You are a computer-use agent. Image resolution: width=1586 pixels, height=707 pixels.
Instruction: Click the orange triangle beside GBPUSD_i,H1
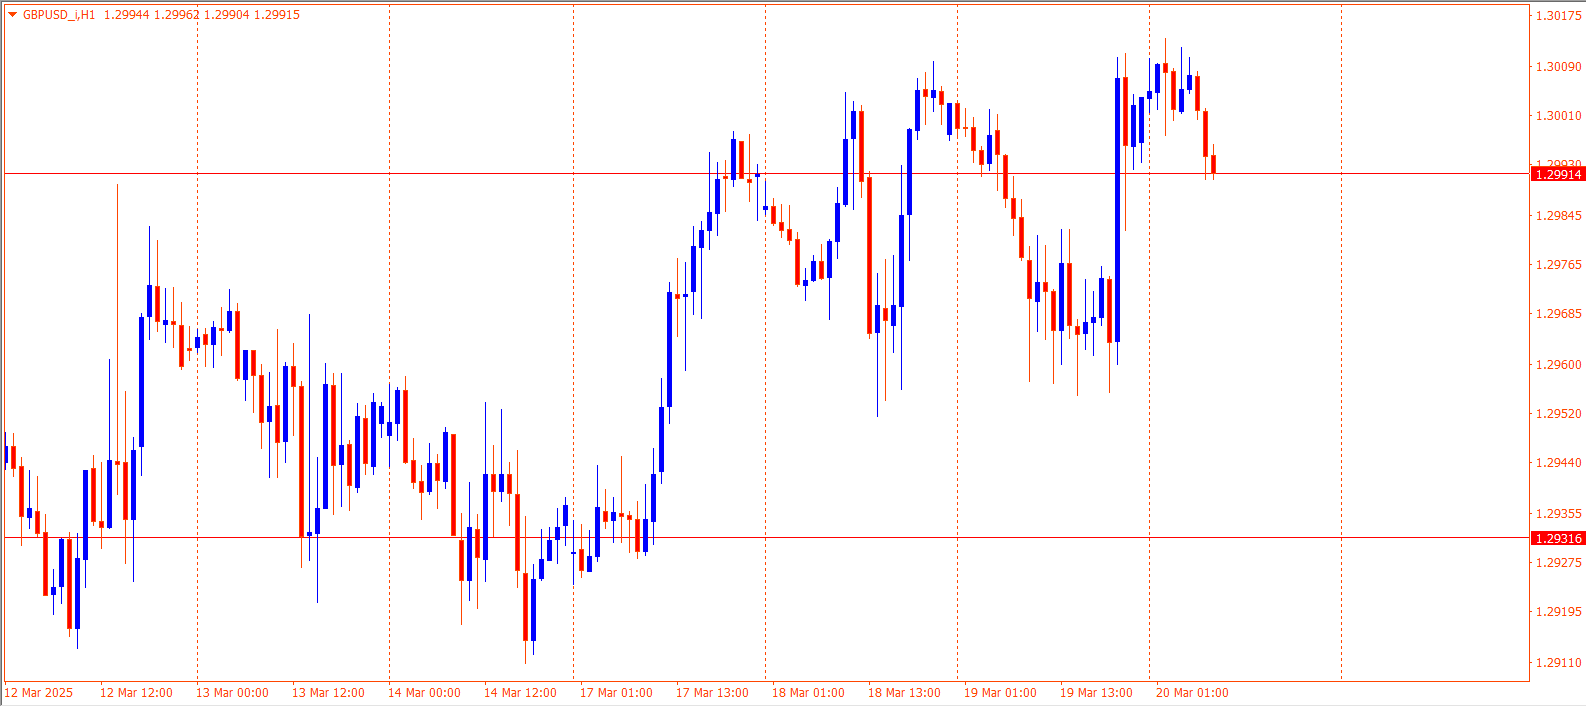(x=12, y=15)
